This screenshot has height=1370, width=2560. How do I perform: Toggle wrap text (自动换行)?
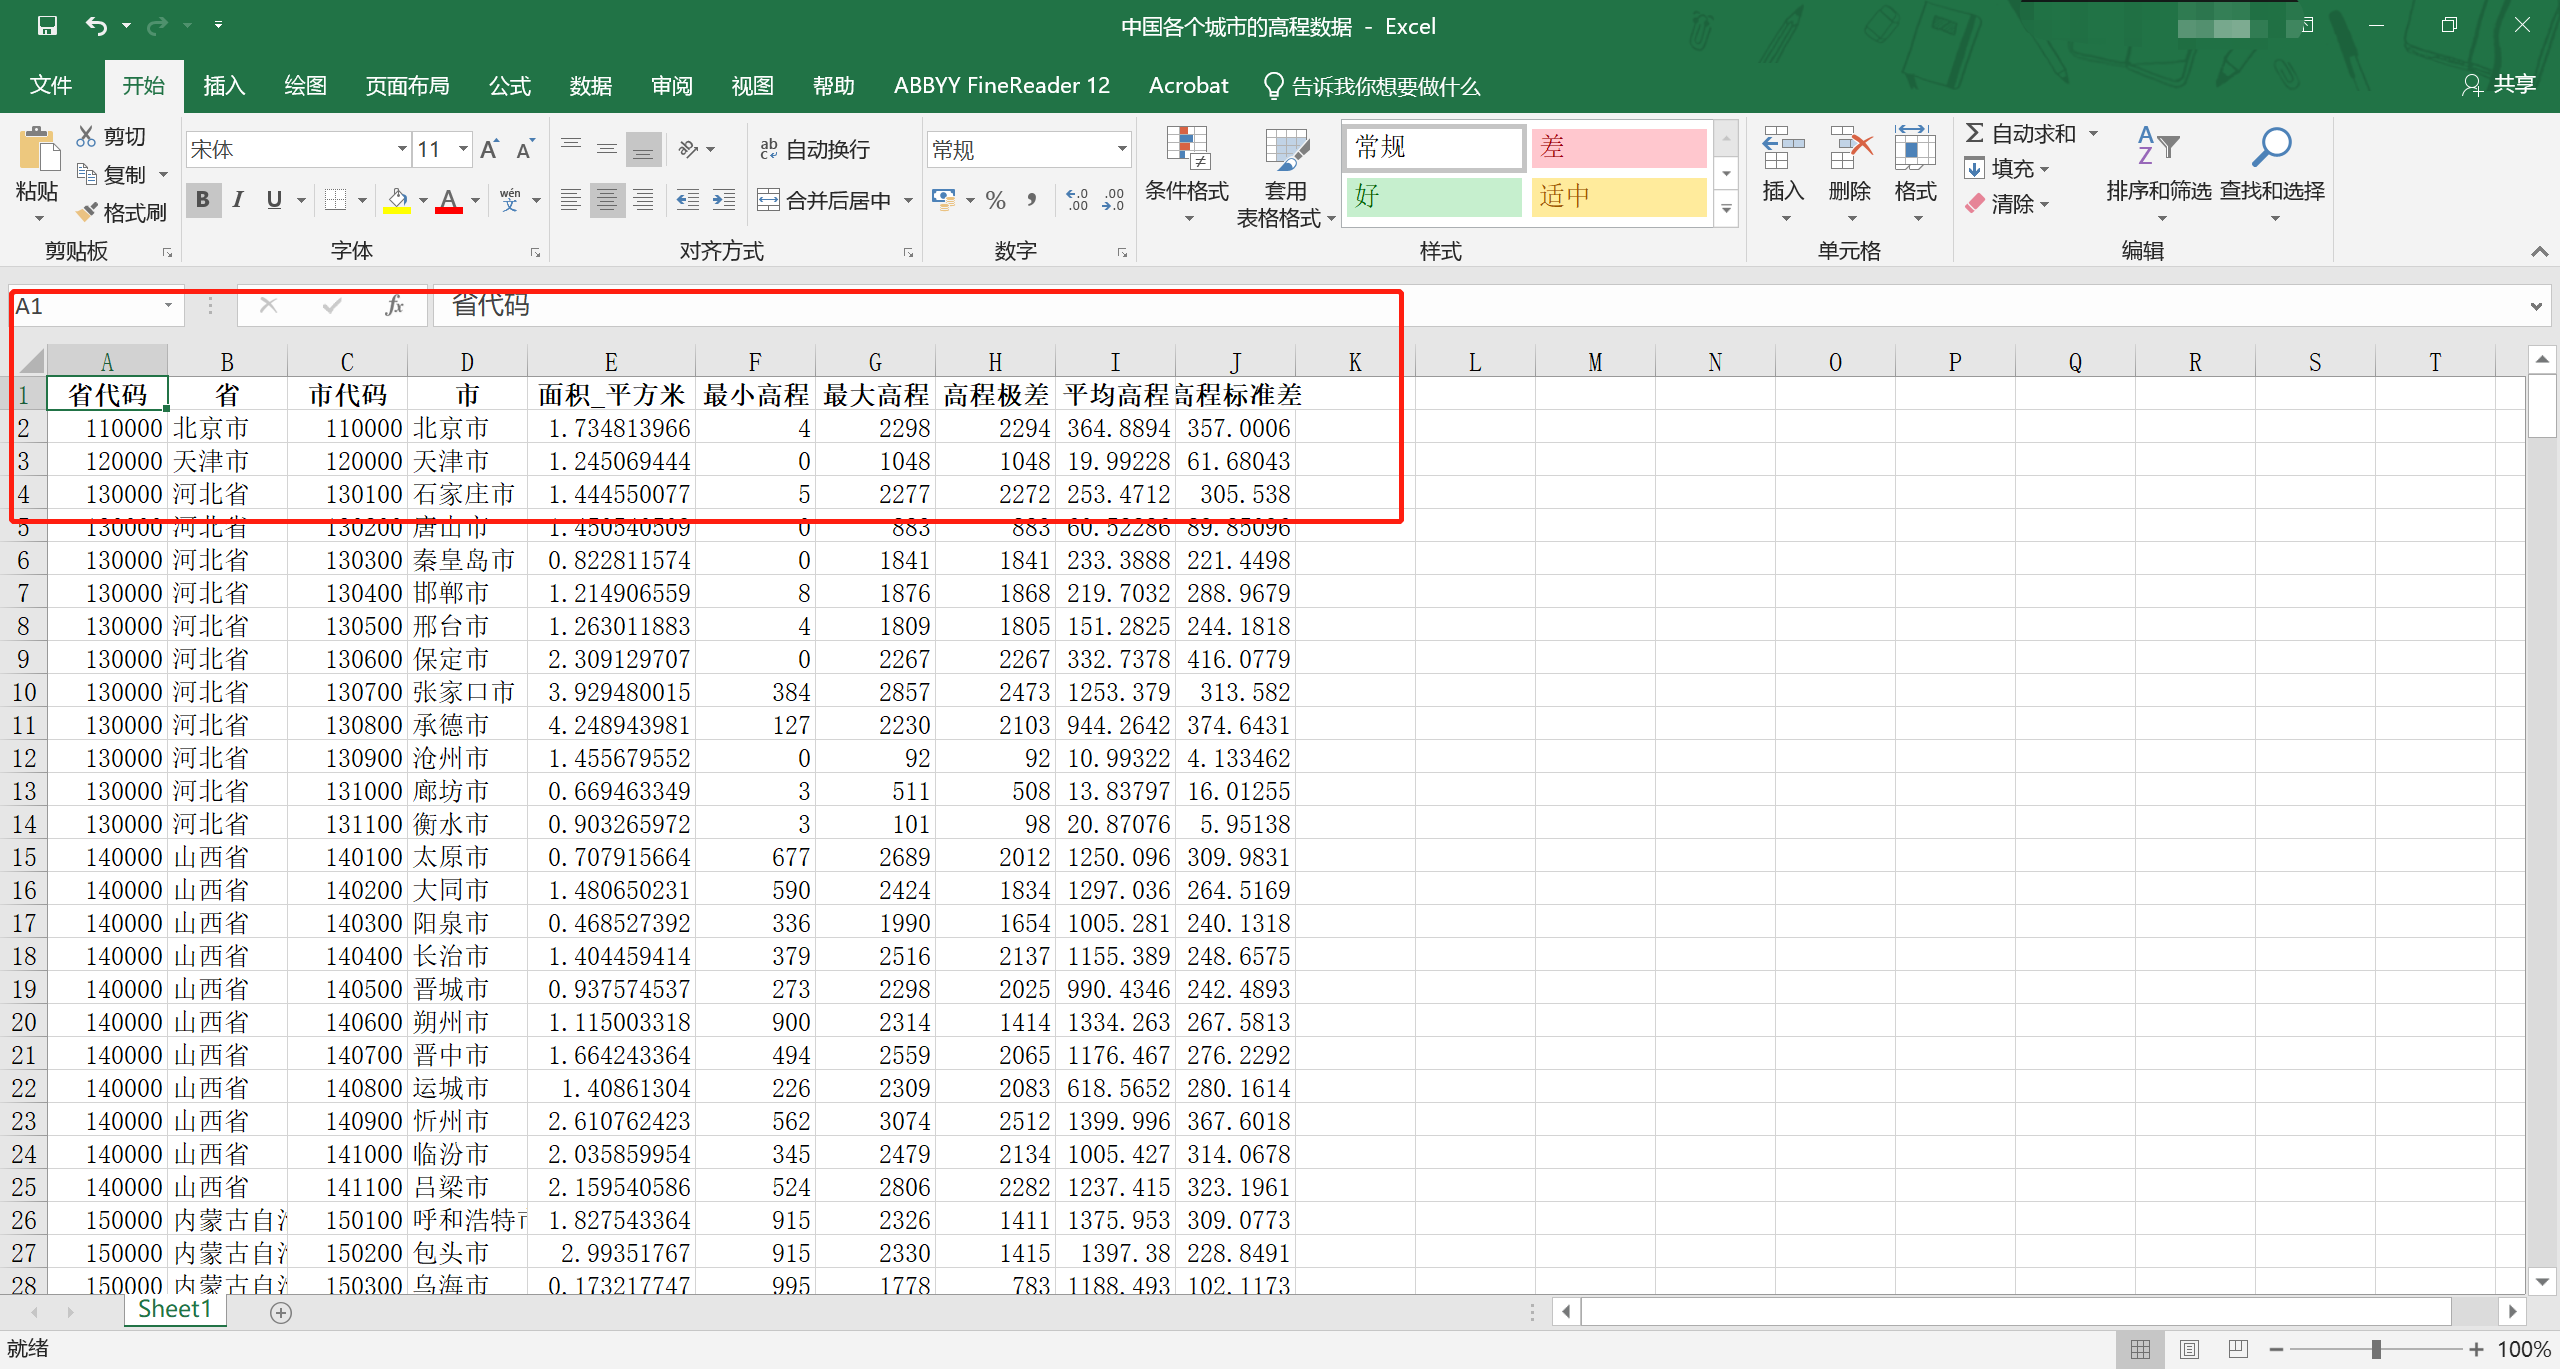(x=814, y=150)
